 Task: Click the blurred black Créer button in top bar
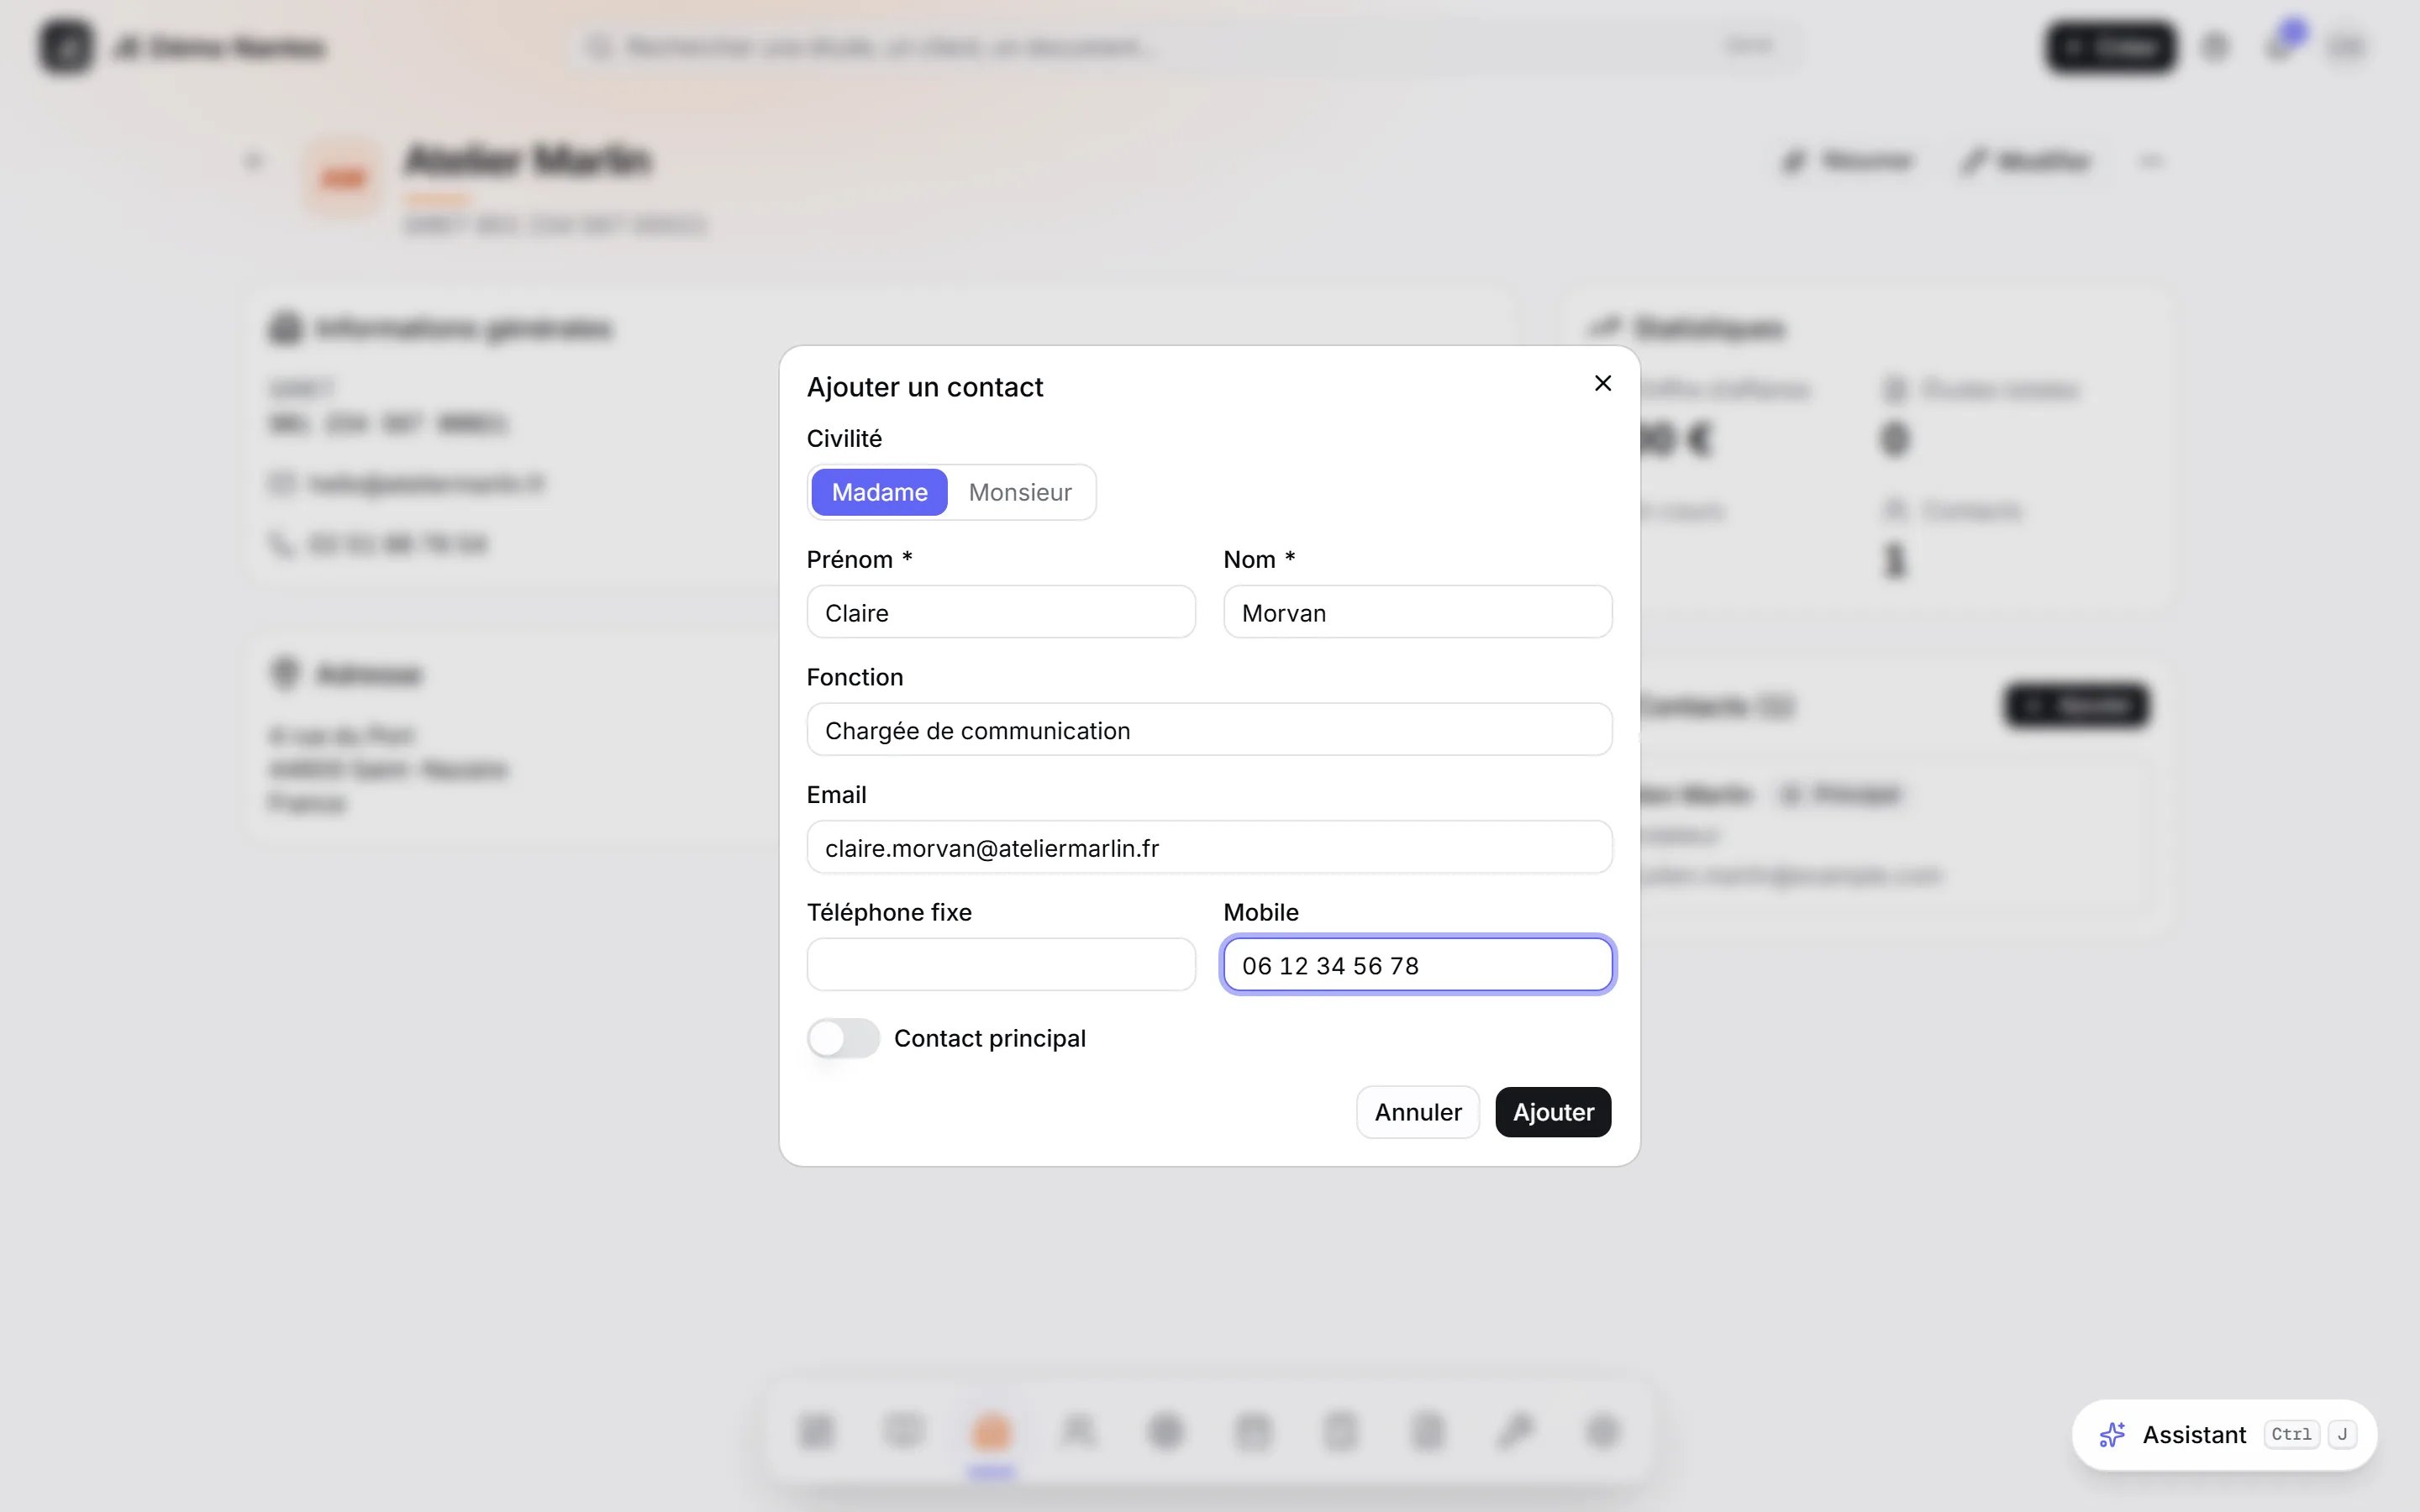[2110, 47]
